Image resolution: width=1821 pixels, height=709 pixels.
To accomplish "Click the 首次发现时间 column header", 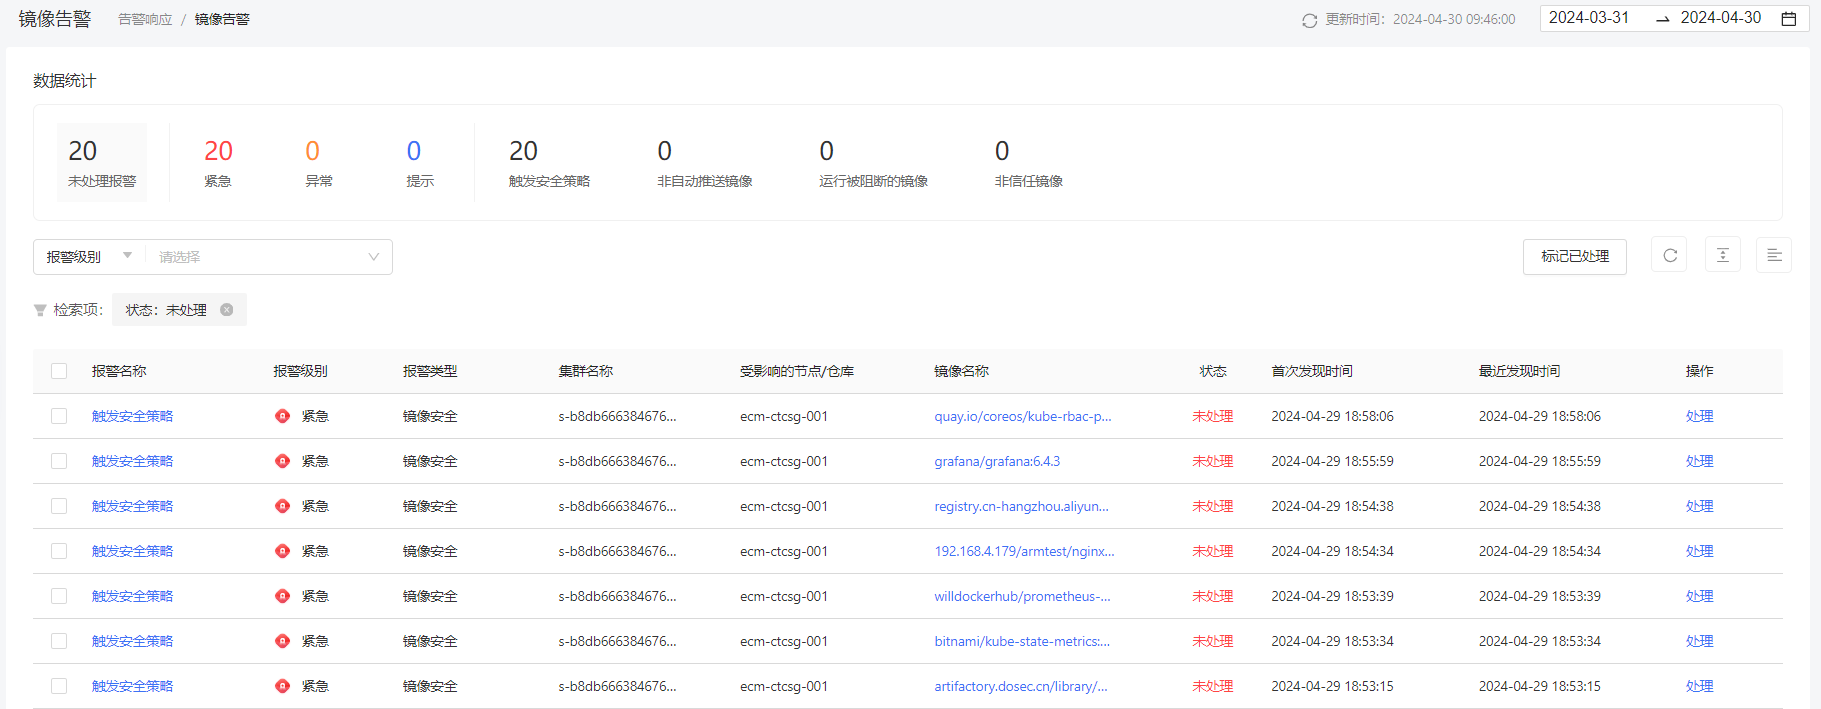I will click(1312, 371).
